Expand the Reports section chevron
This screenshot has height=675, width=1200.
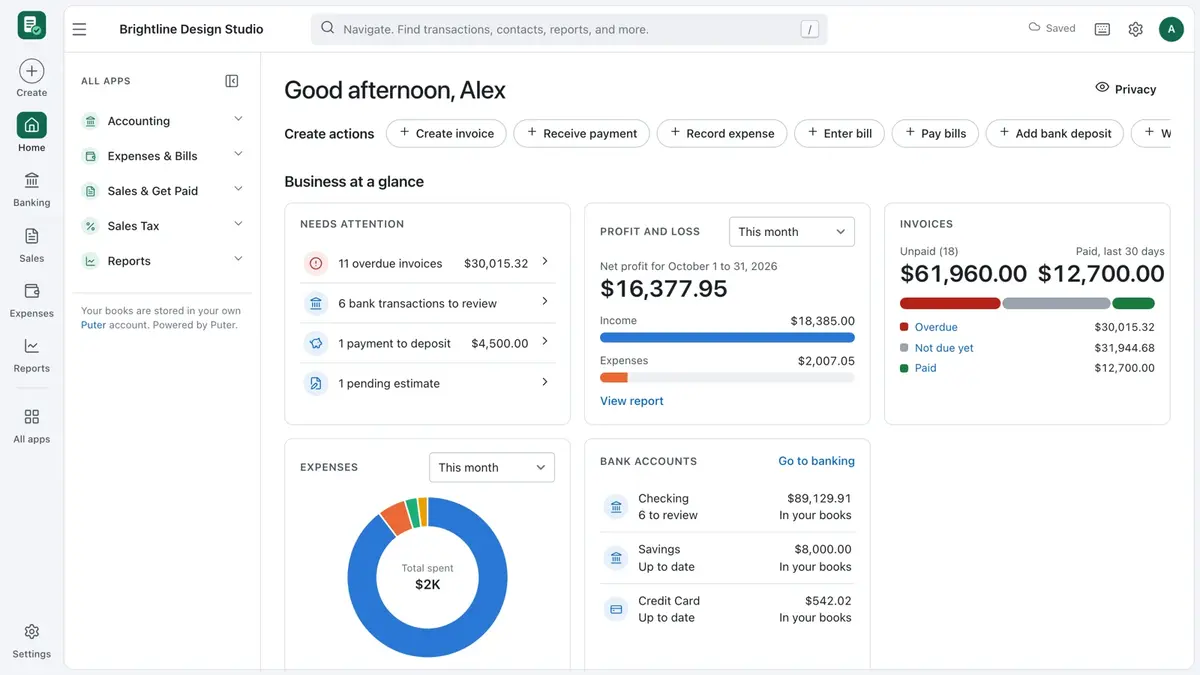(238, 259)
